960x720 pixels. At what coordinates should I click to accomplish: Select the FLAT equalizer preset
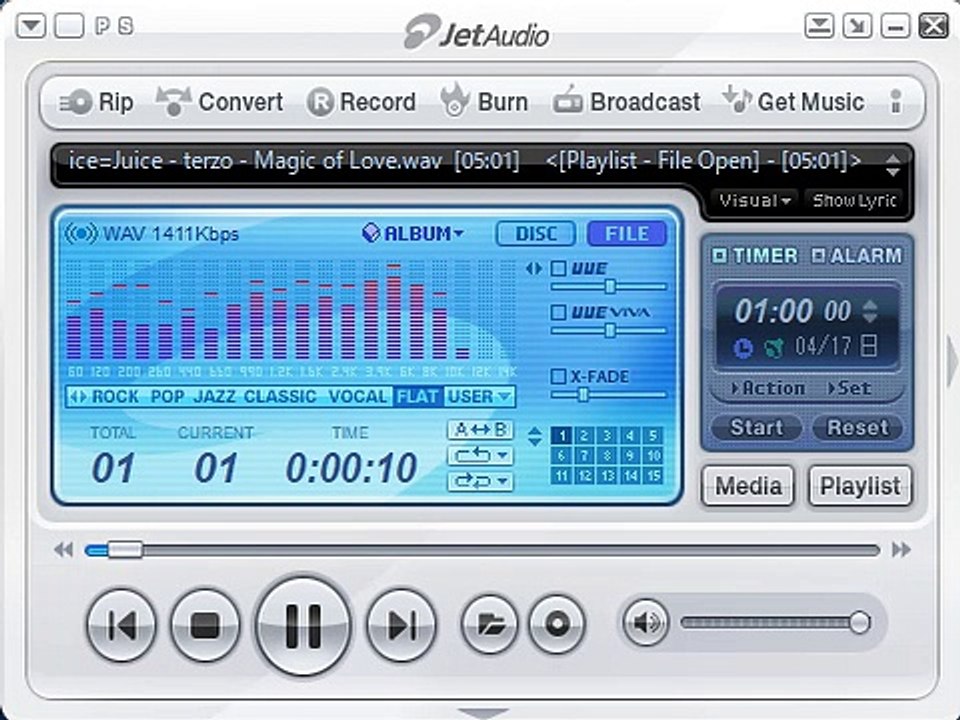point(418,397)
